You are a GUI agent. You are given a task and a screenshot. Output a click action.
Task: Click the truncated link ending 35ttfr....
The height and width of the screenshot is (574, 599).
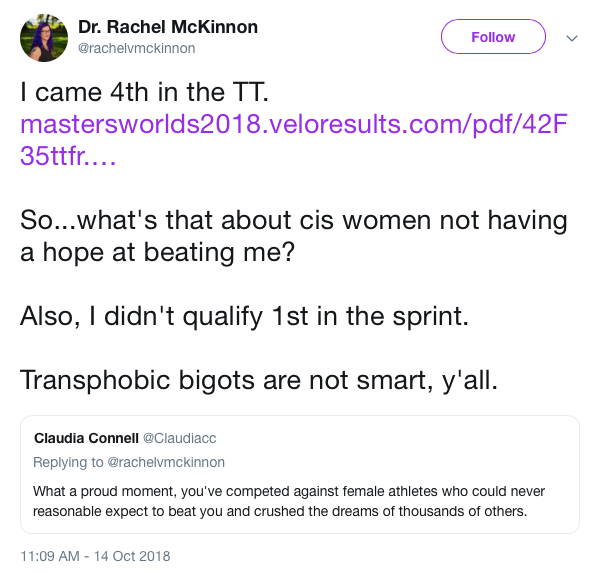(68, 156)
